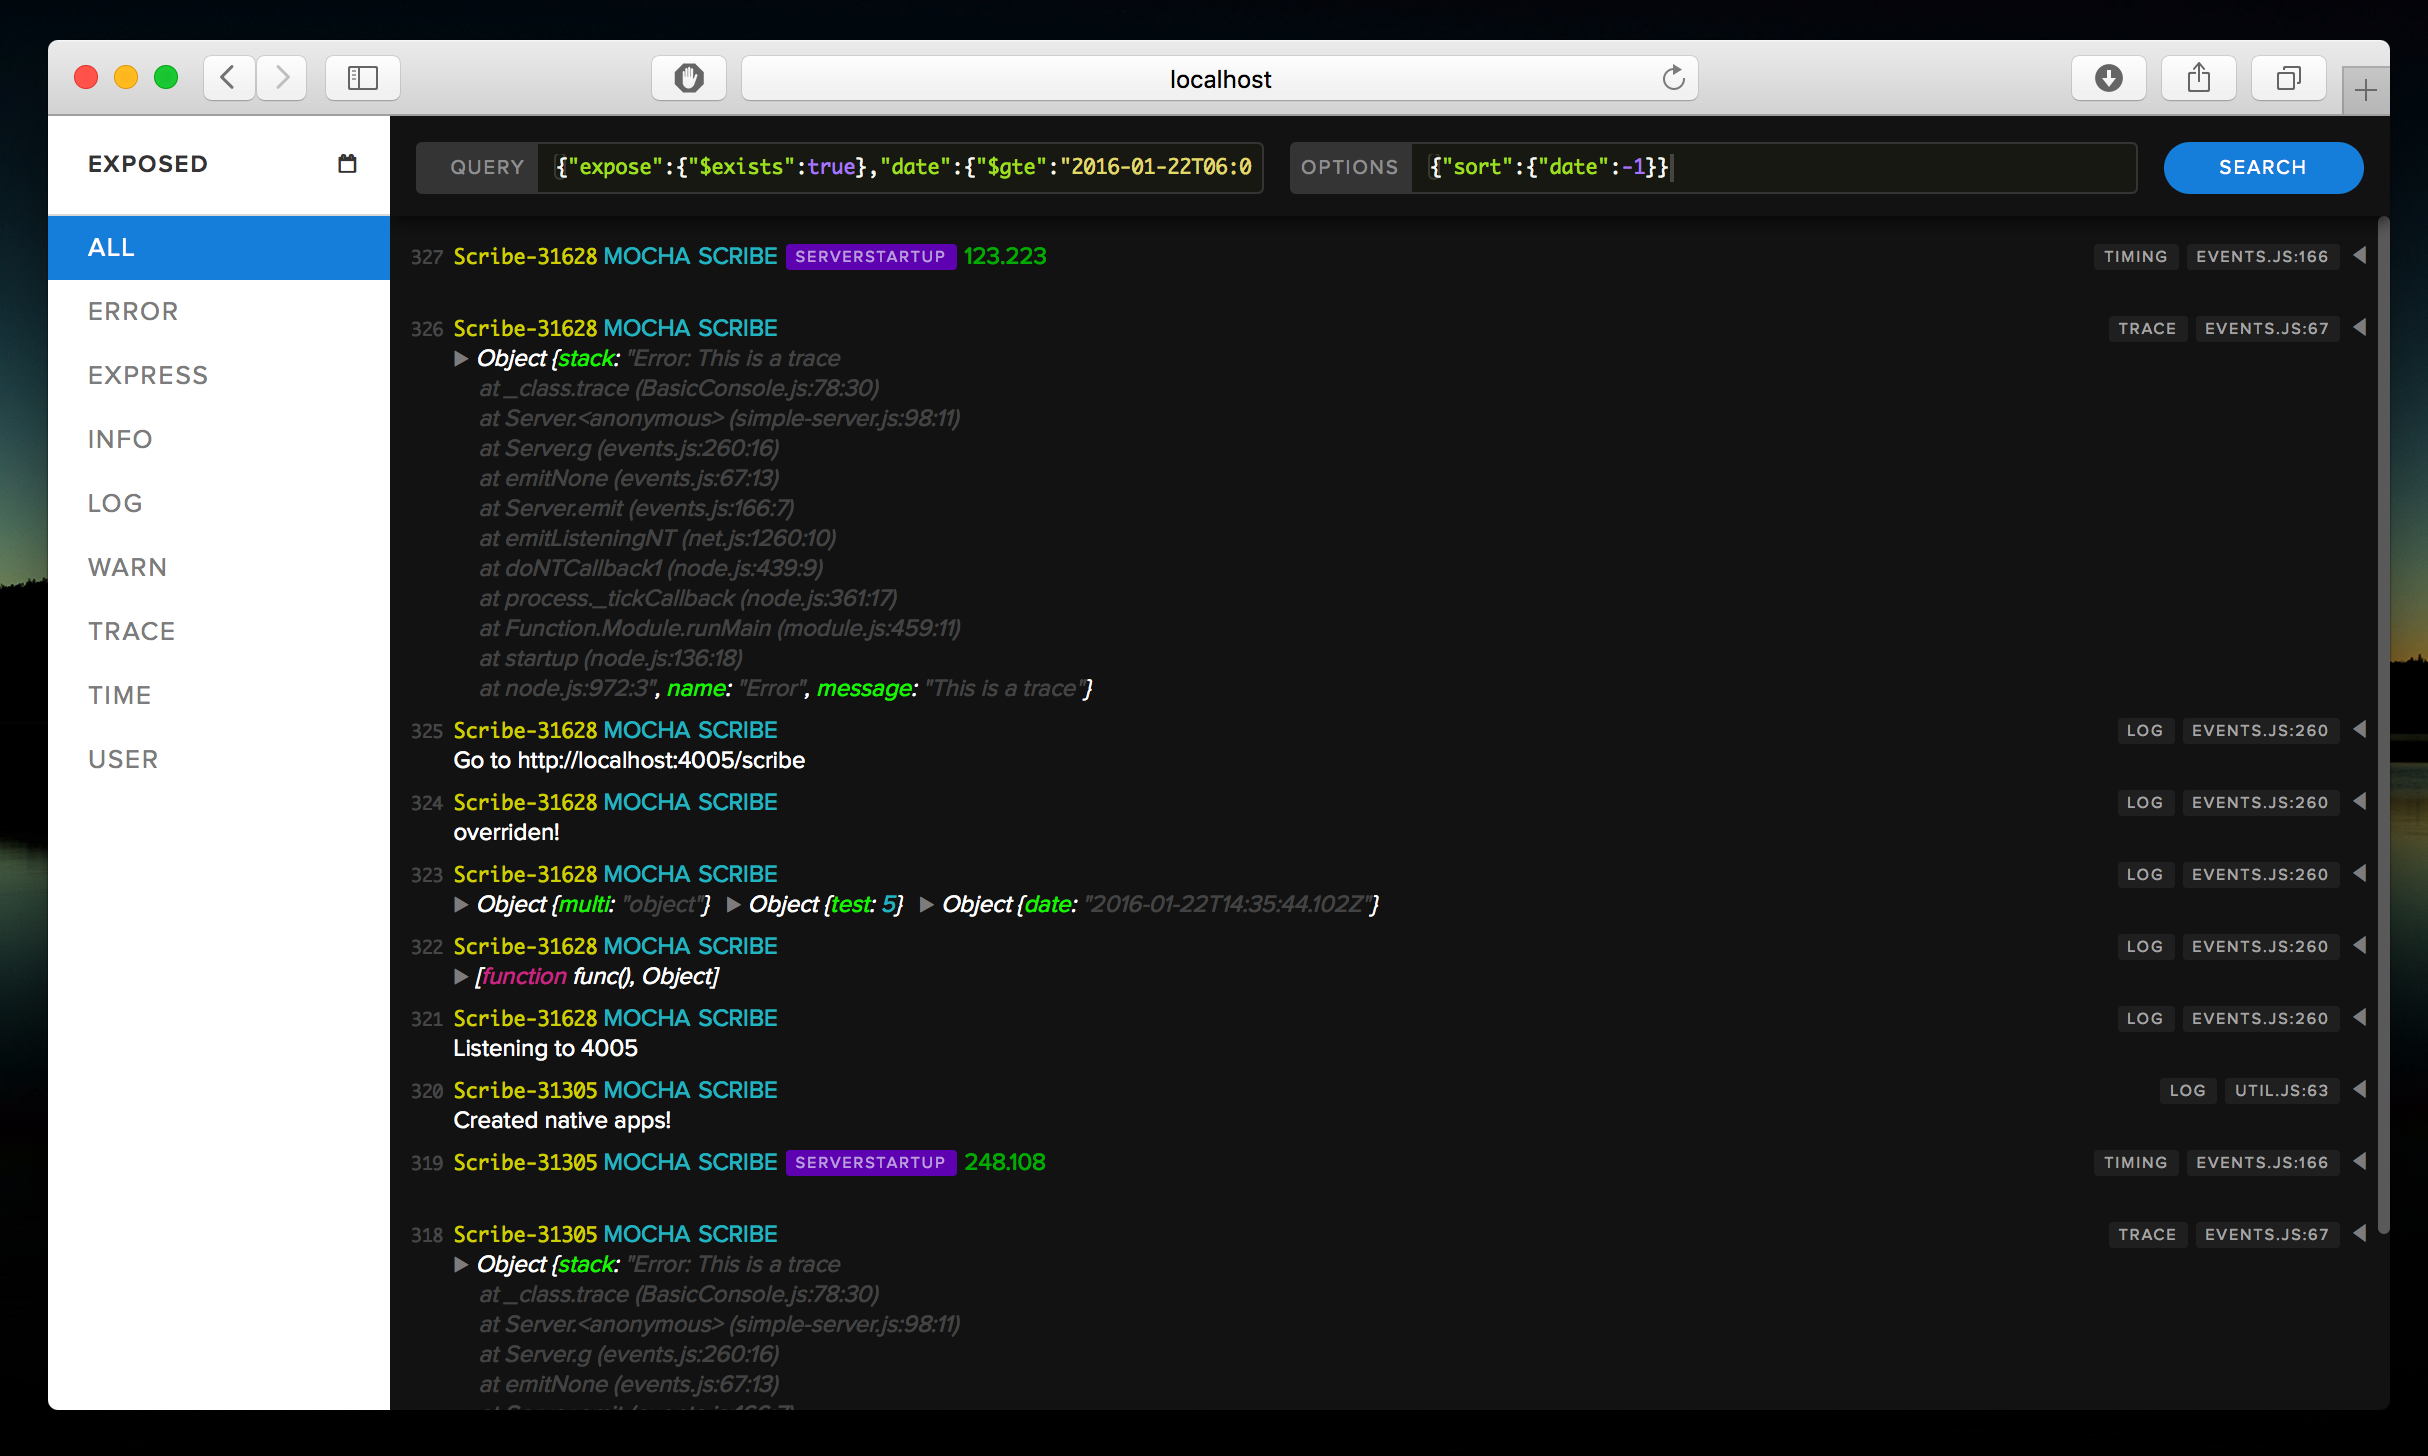Click the reload page icon

(x=1673, y=78)
